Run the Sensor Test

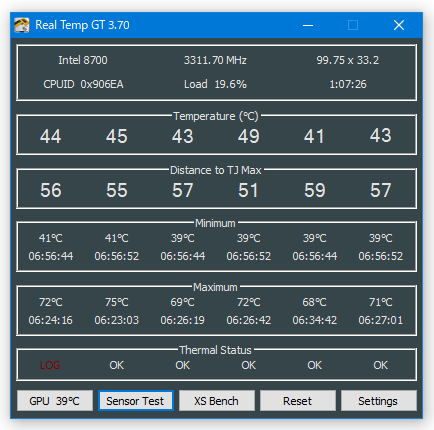click(x=136, y=401)
